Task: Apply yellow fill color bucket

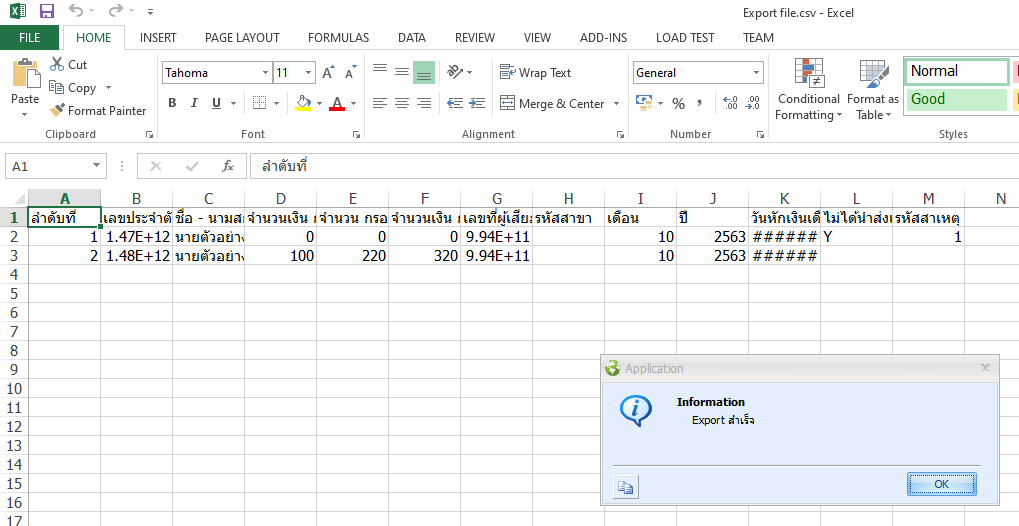Action: tap(303, 103)
